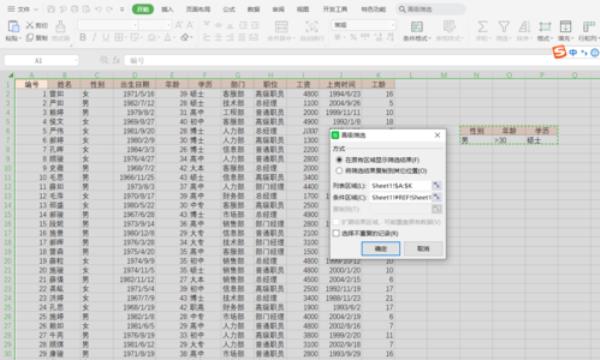The width and height of the screenshot is (600, 360).
Task: Click the cell borders icon
Action: pos(119,37)
